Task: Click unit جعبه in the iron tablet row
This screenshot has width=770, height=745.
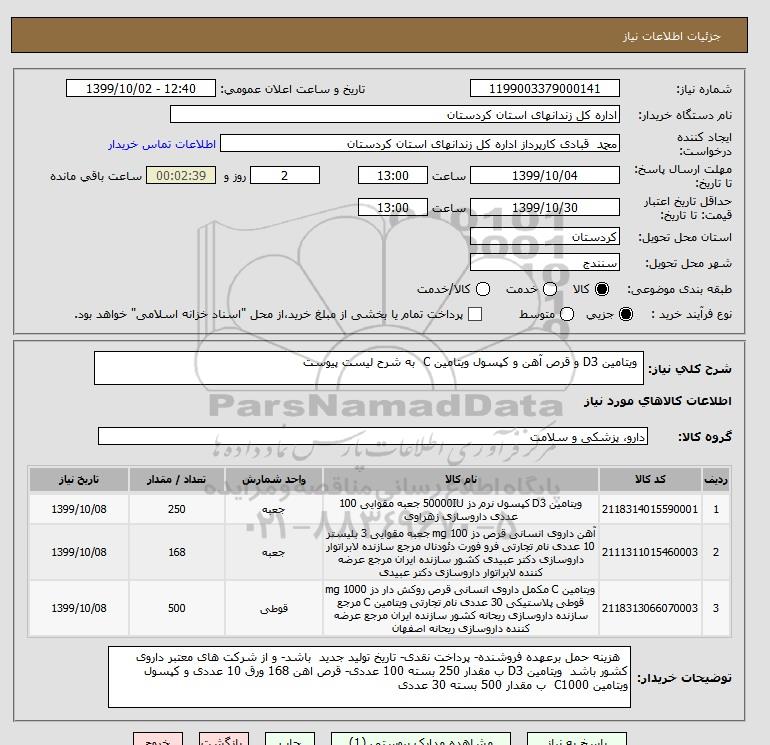Action: coord(274,552)
